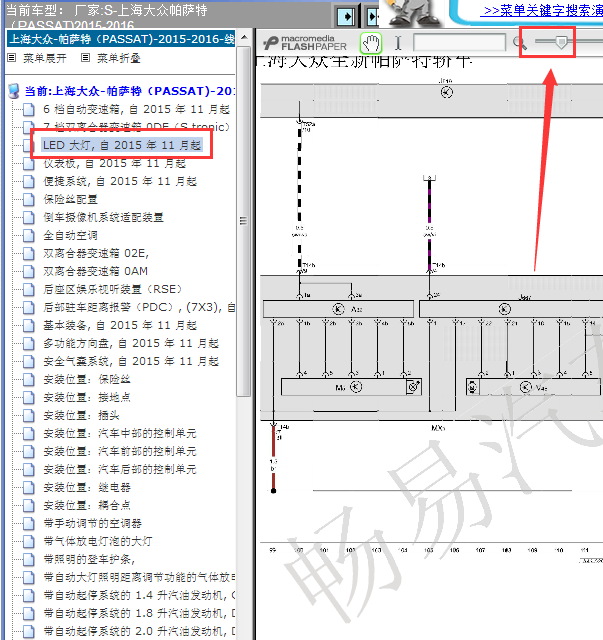Open 带自动大灯照明距离调节功能的气体放电 entry
Image resolution: width=603 pixels, height=640 pixels.
pyautogui.click(x=139, y=577)
